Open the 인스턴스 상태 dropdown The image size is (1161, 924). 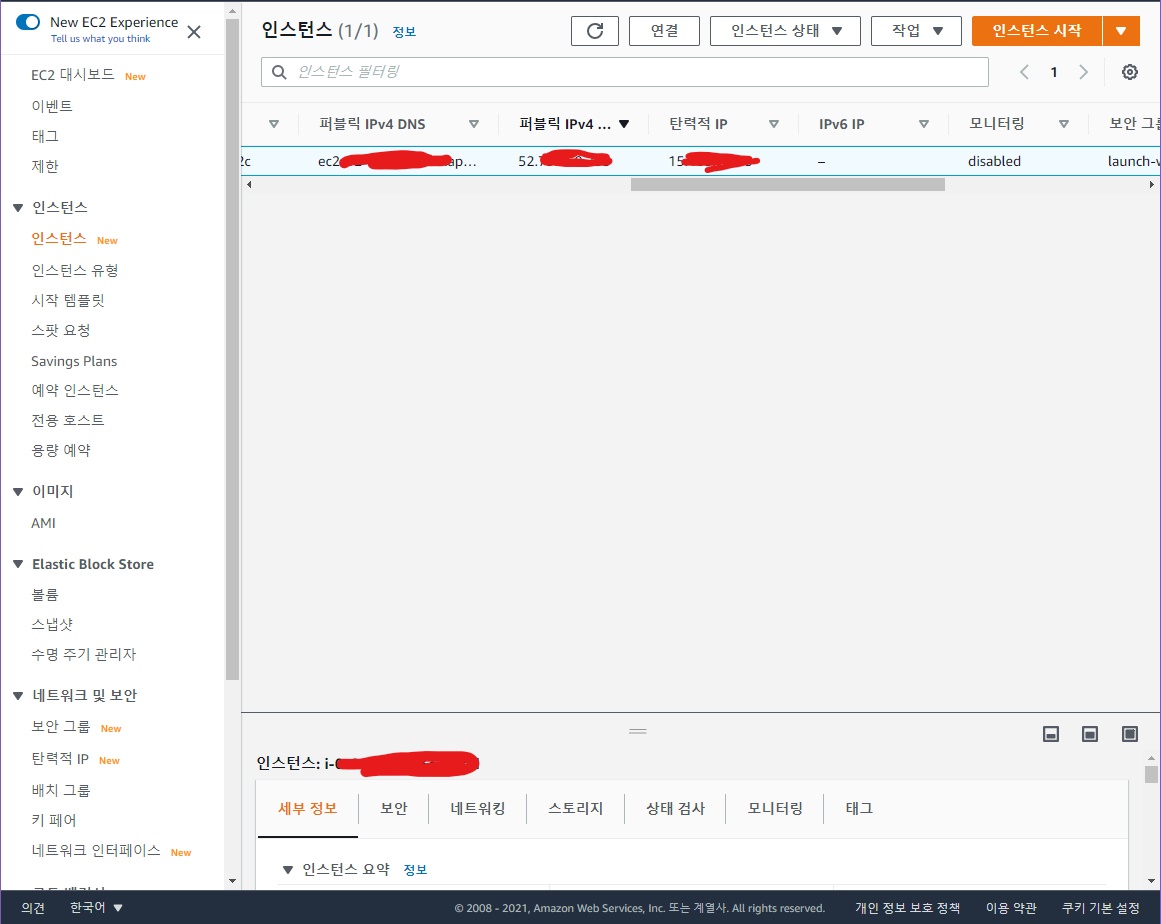coord(785,31)
